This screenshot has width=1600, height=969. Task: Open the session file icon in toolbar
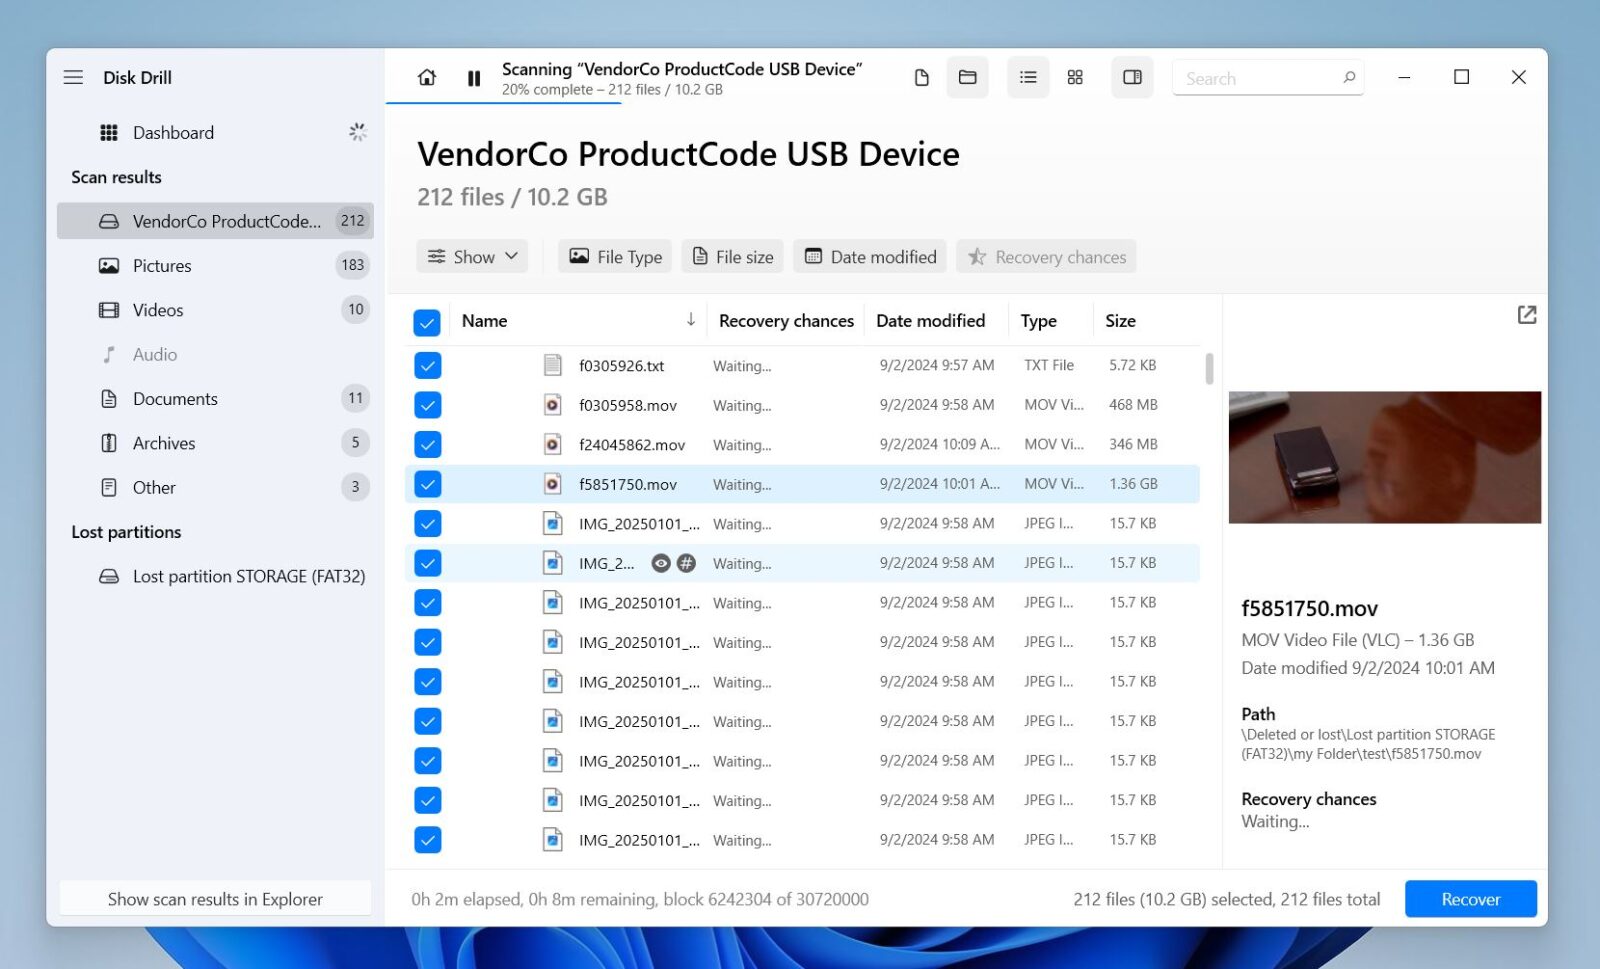coord(921,77)
